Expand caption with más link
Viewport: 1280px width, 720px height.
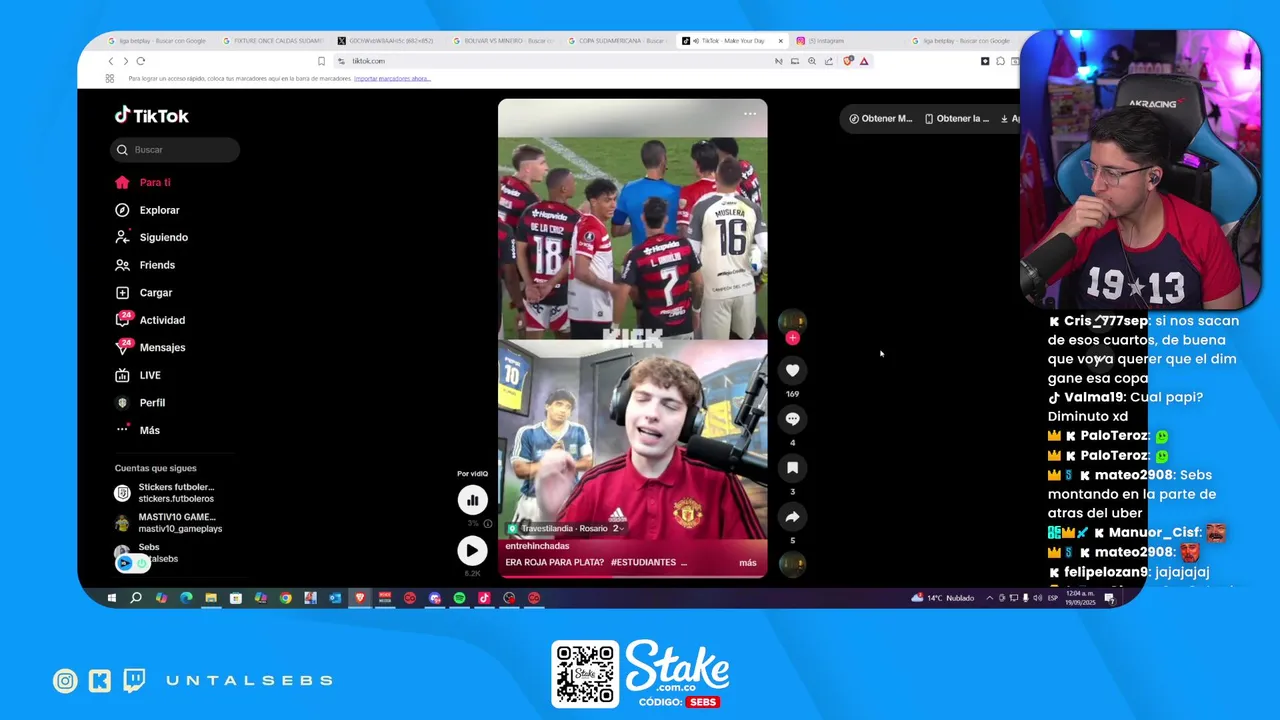(748, 563)
